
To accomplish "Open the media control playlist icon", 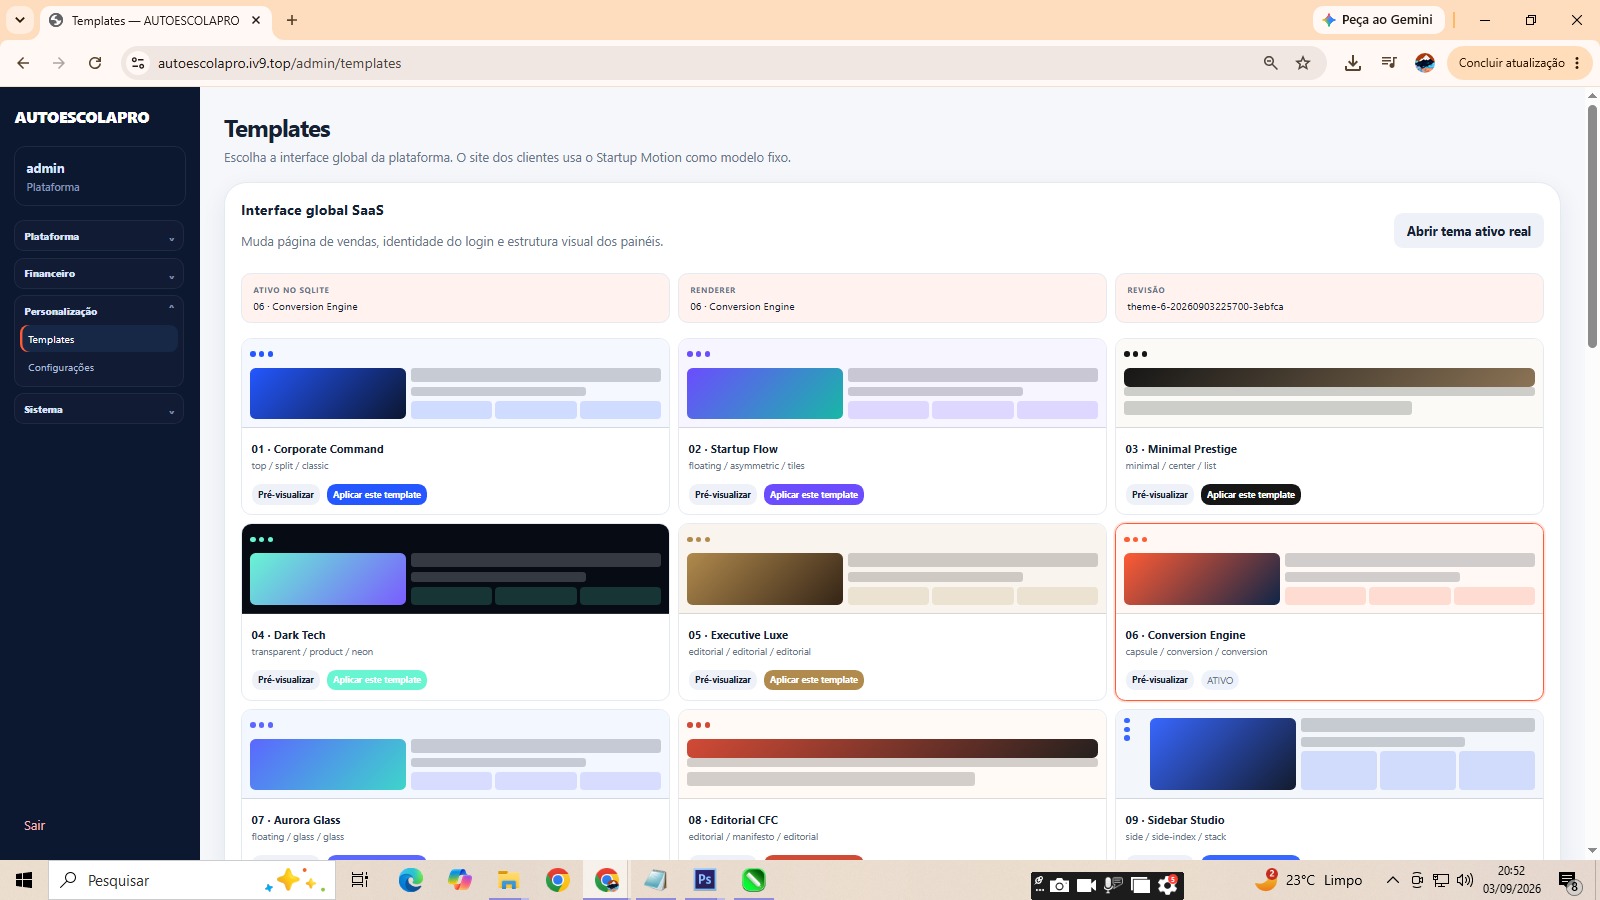I will [1389, 63].
